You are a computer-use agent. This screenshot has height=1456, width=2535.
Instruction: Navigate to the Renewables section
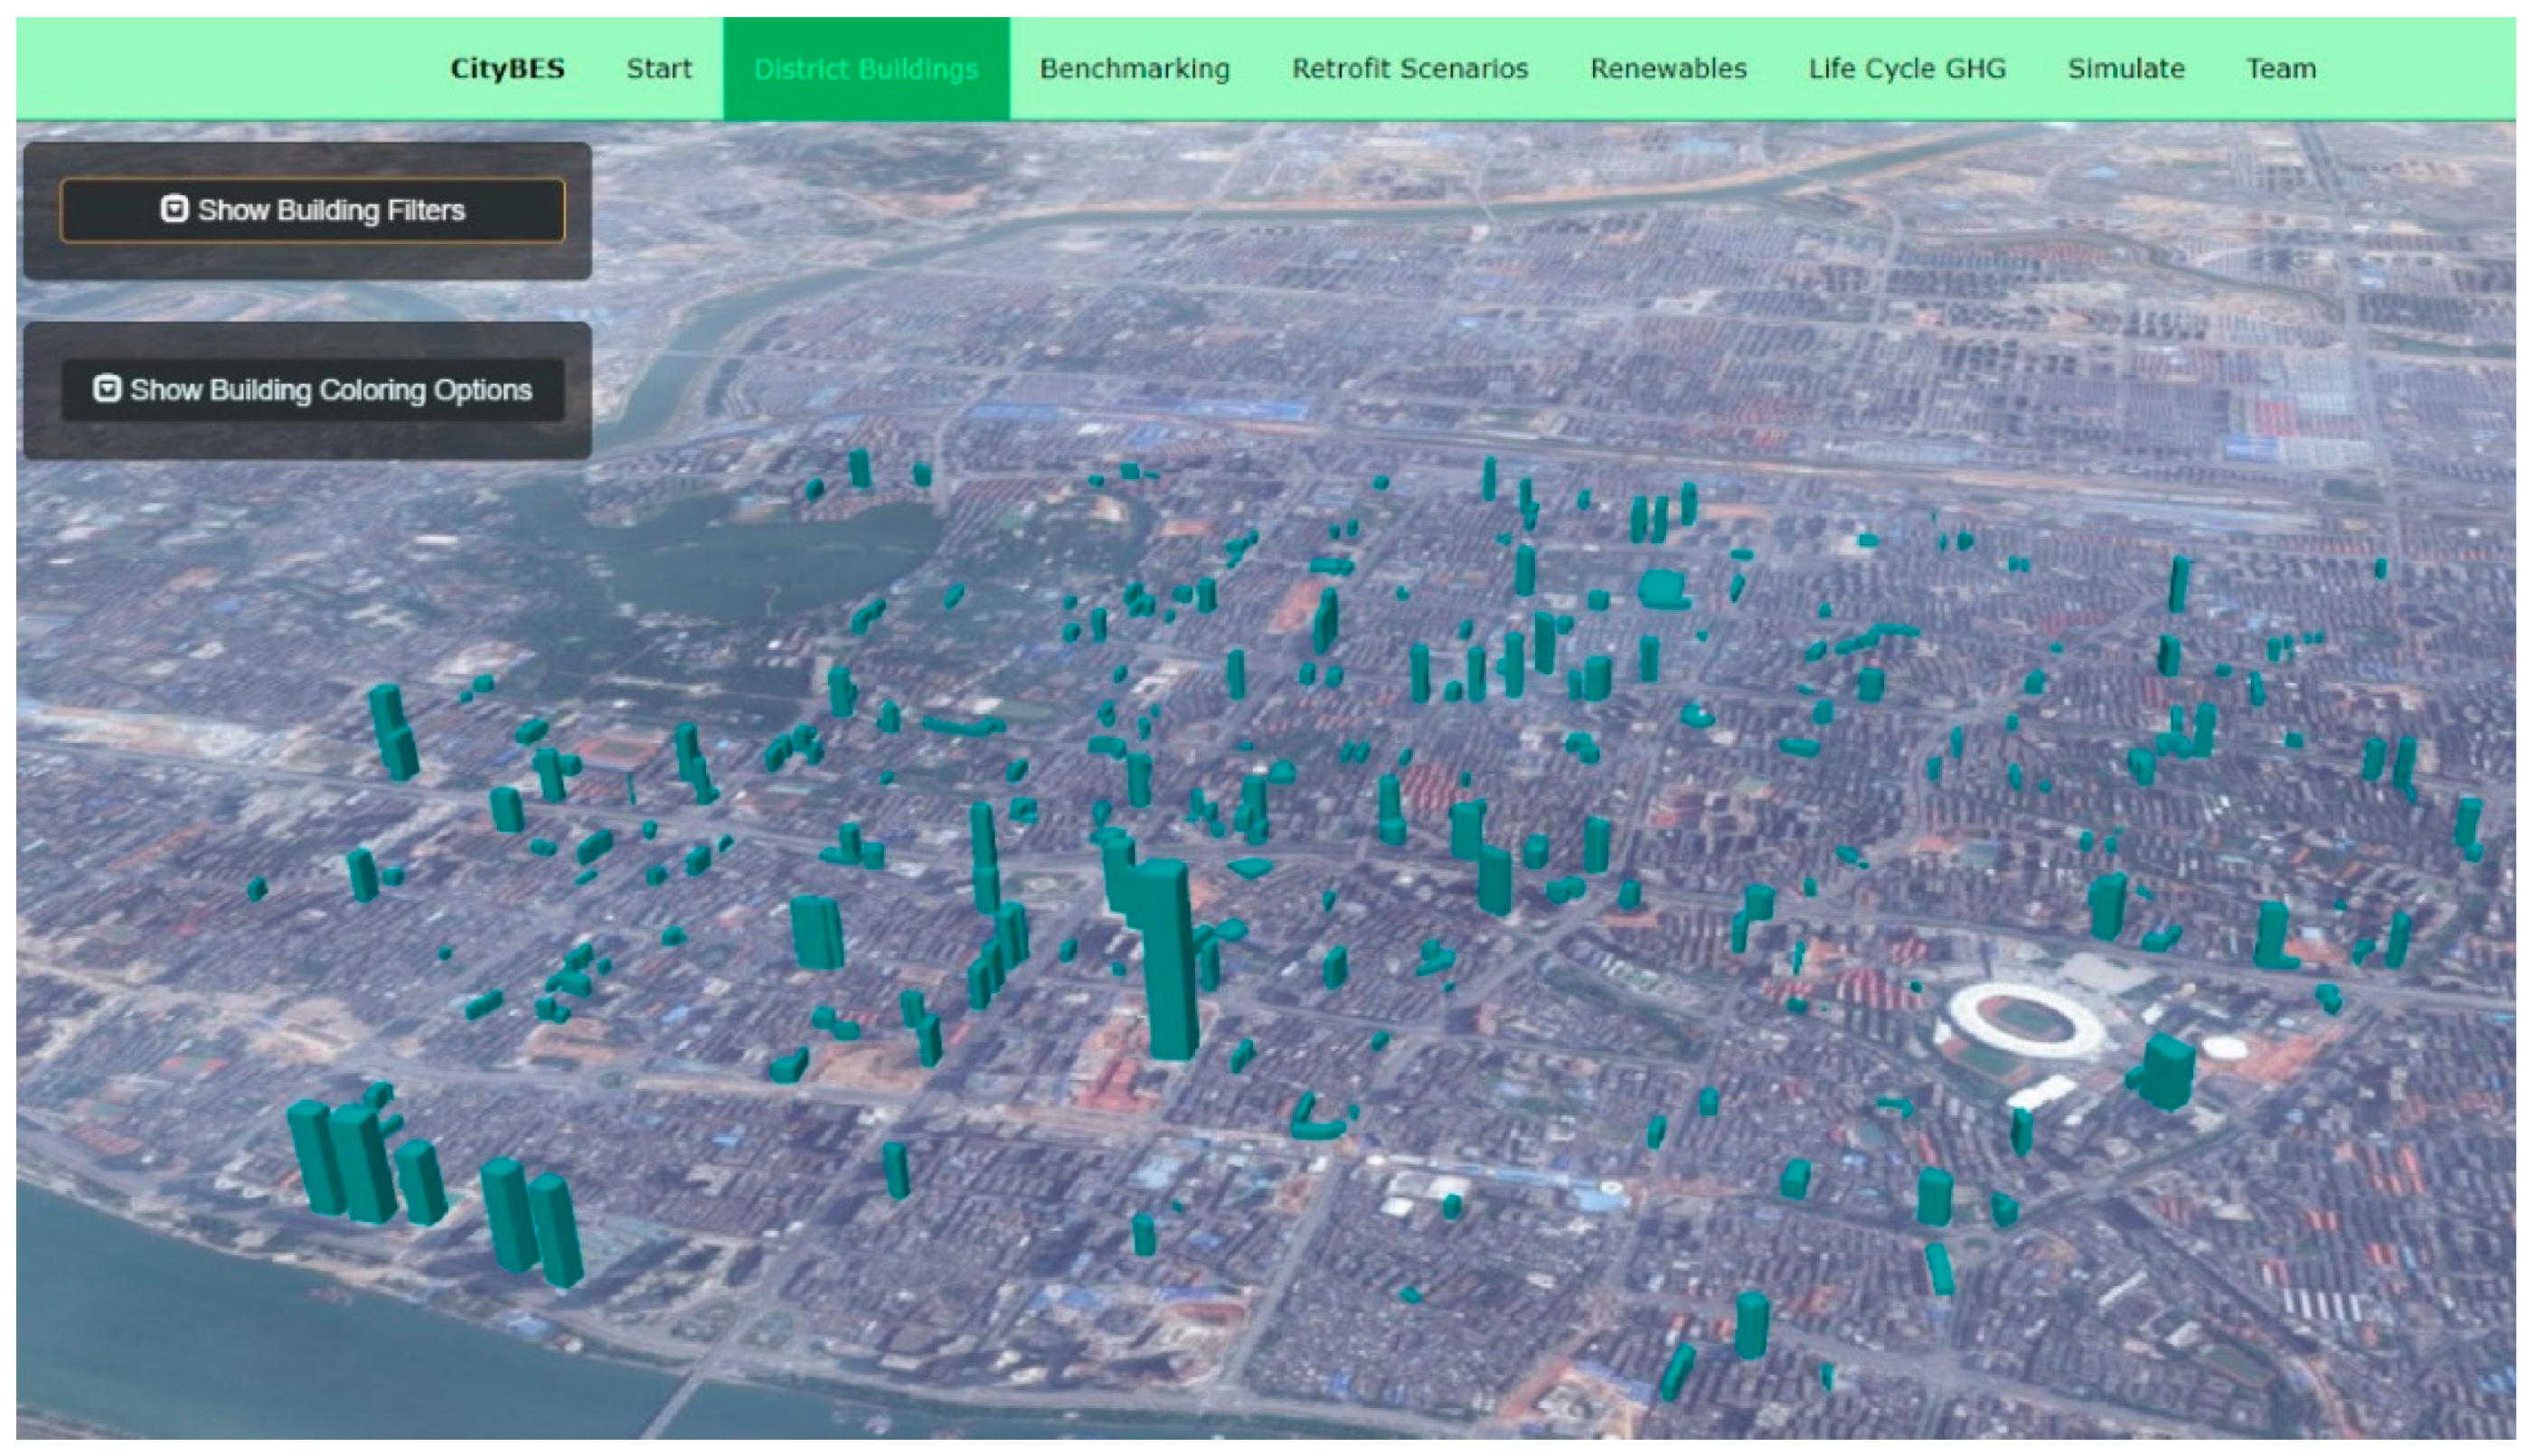coord(1667,69)
